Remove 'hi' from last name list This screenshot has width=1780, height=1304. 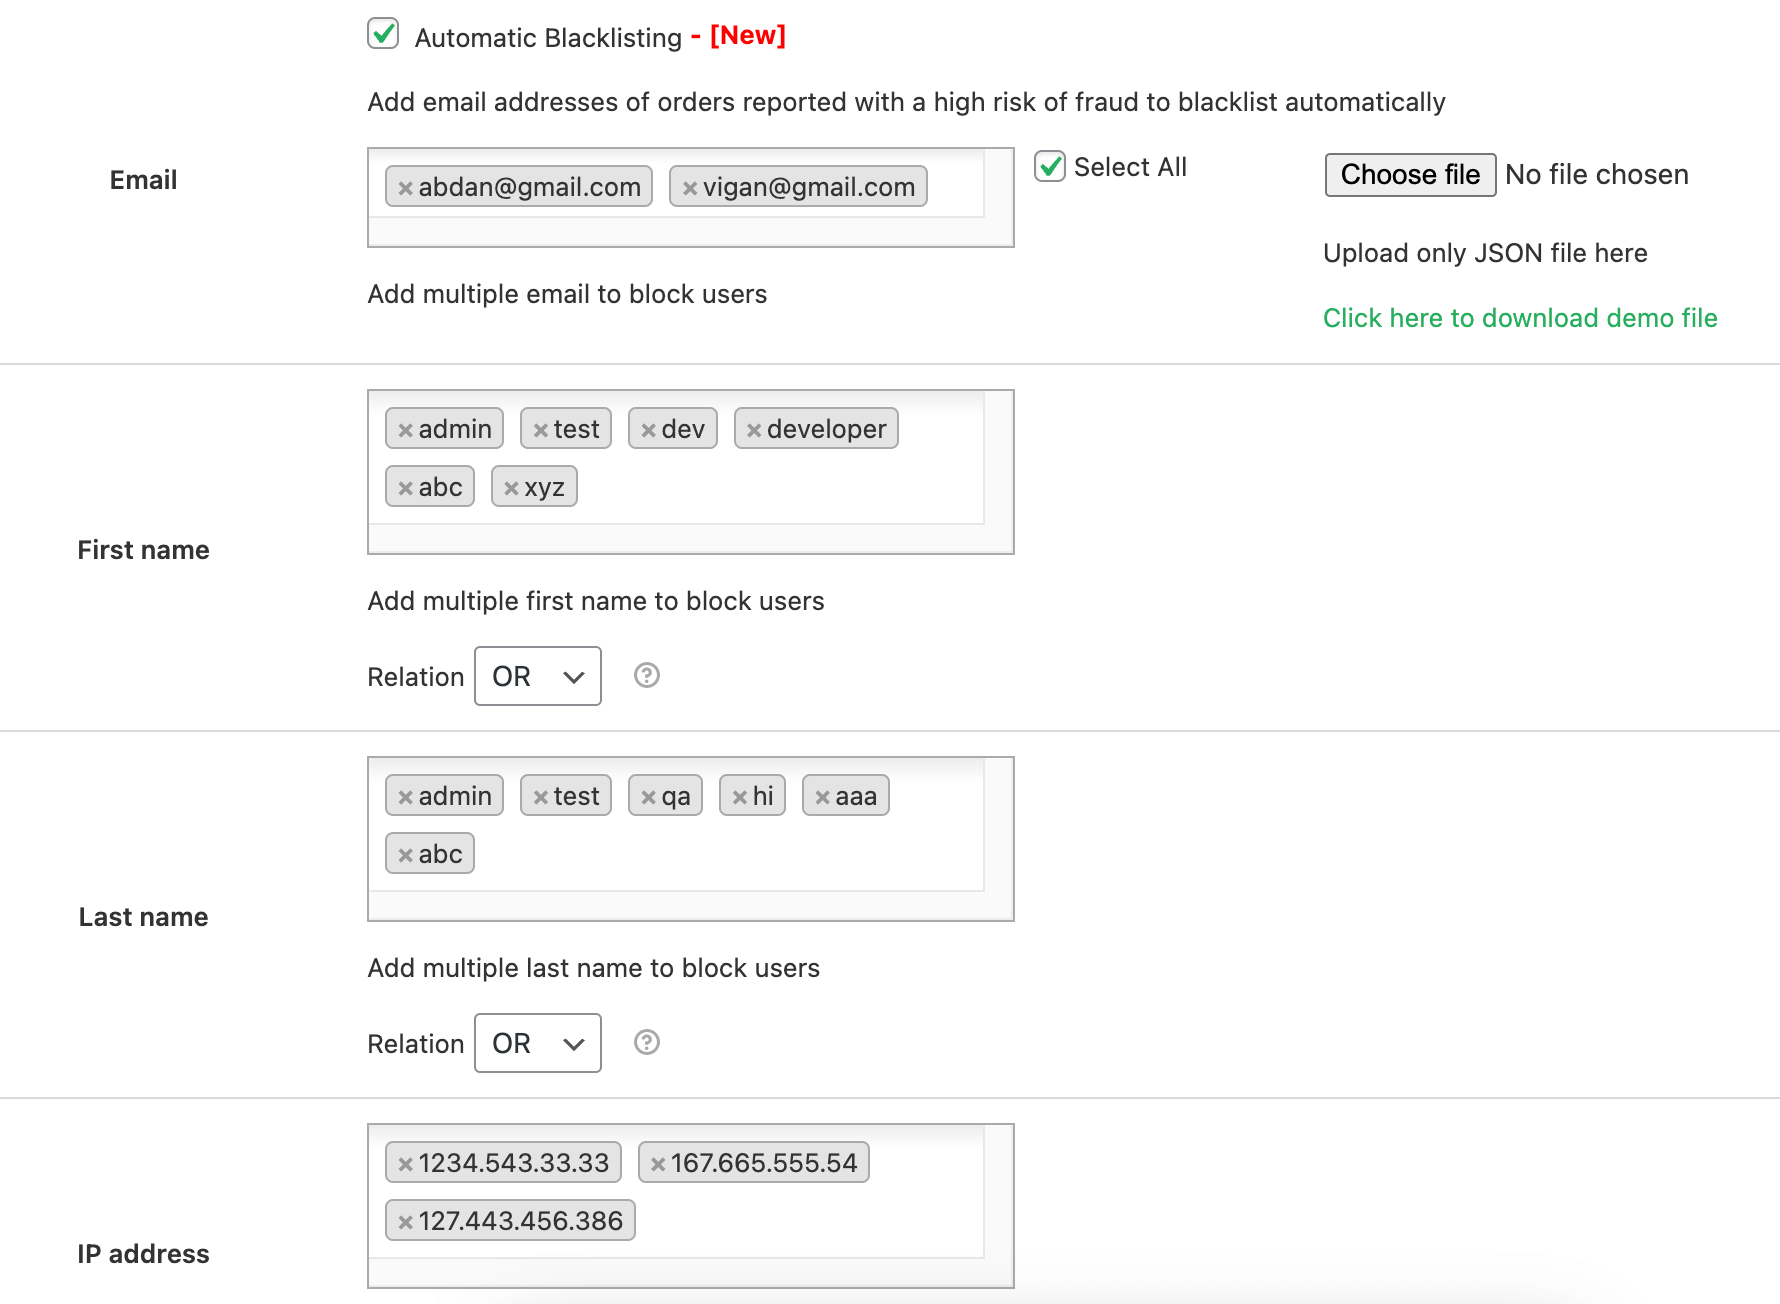739,797
